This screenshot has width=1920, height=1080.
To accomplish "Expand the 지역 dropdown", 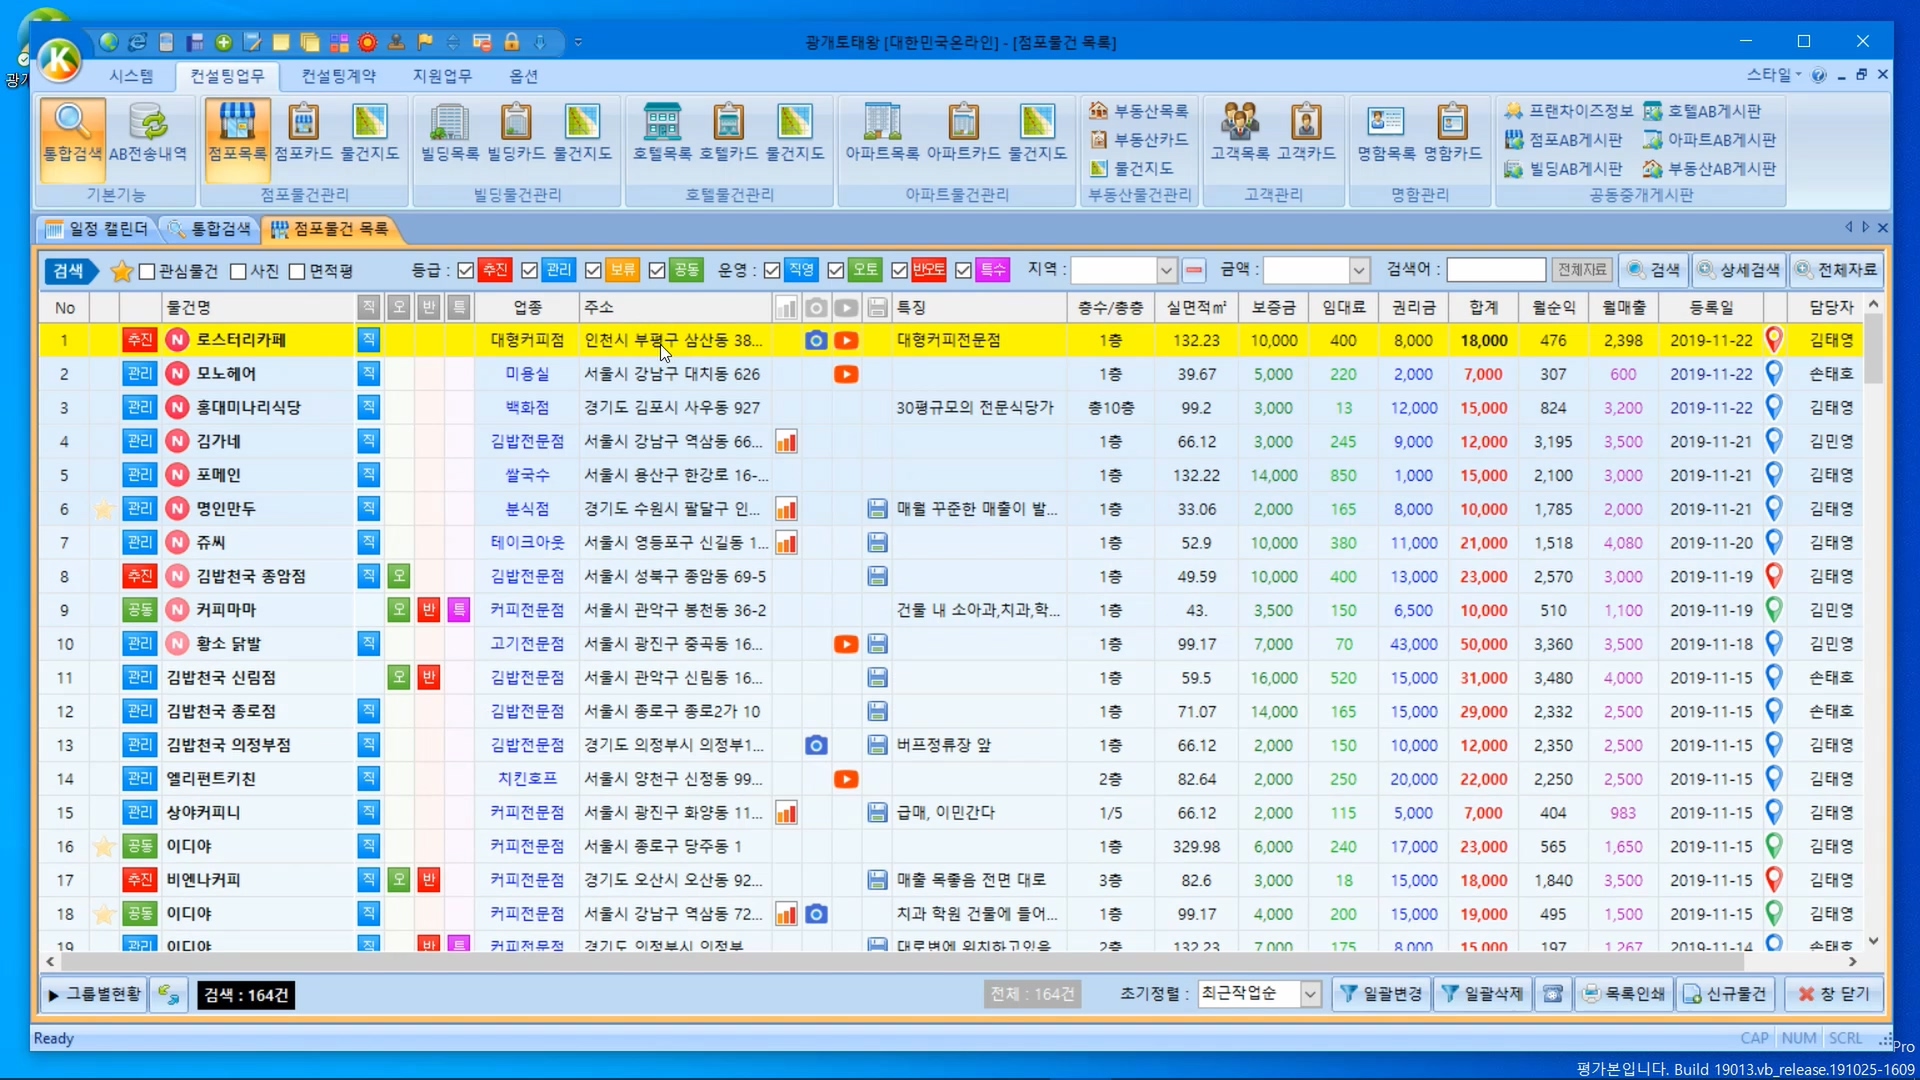I will click(1166, 270).
